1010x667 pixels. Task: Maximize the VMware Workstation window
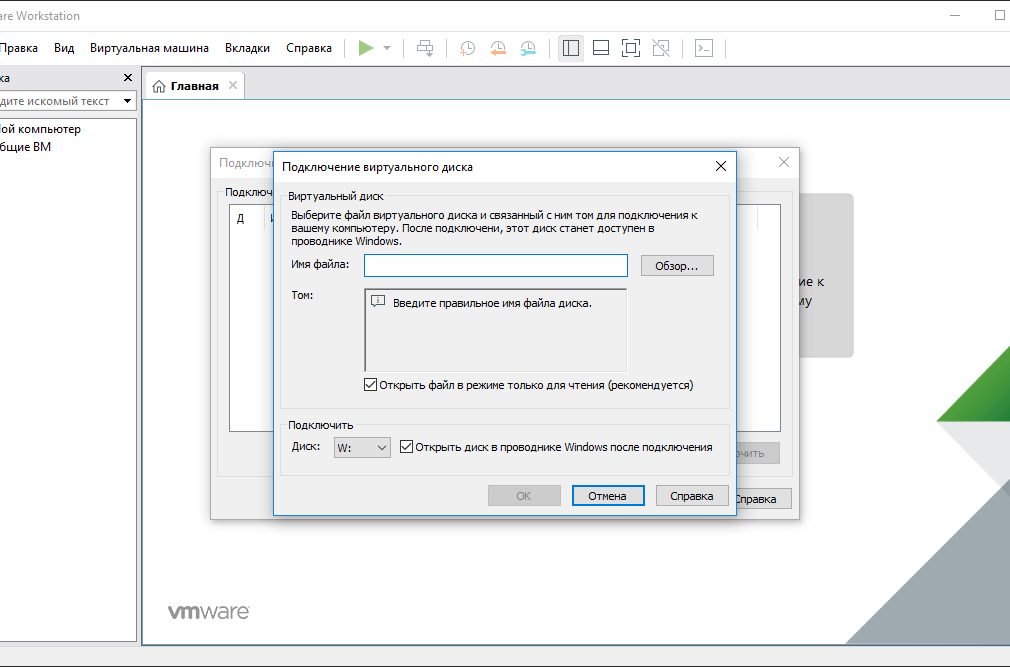(1000, 15)
